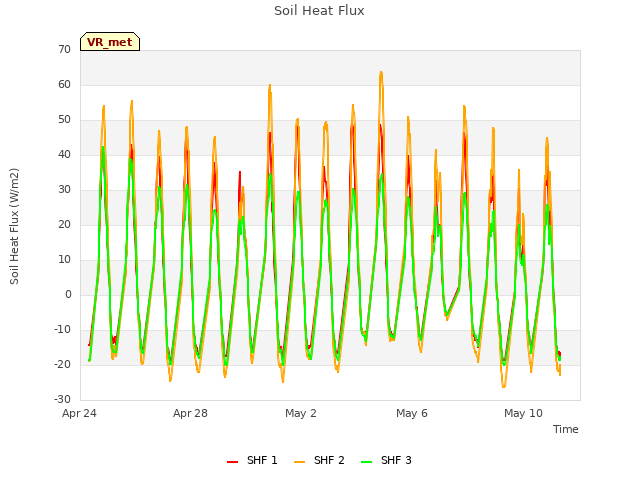Click the orange SHF 2 legend swatch
Viewport: 640px width, 480px height.
click(x=299, y=462)
